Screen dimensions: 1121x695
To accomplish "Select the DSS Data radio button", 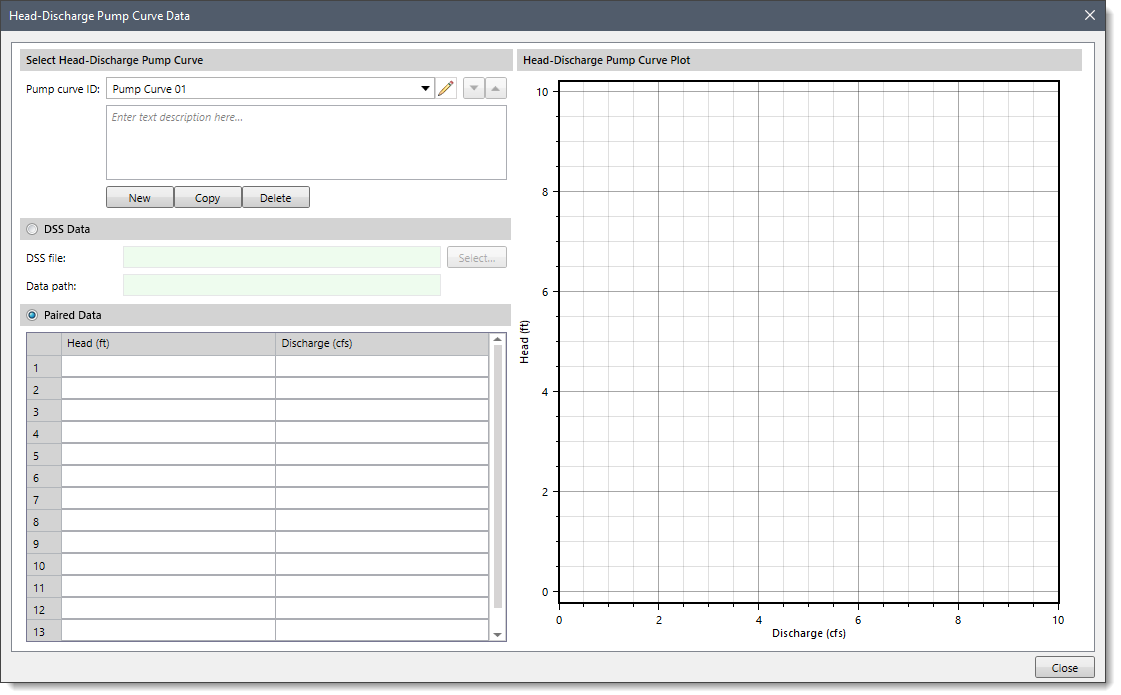I will click(32, 230).
